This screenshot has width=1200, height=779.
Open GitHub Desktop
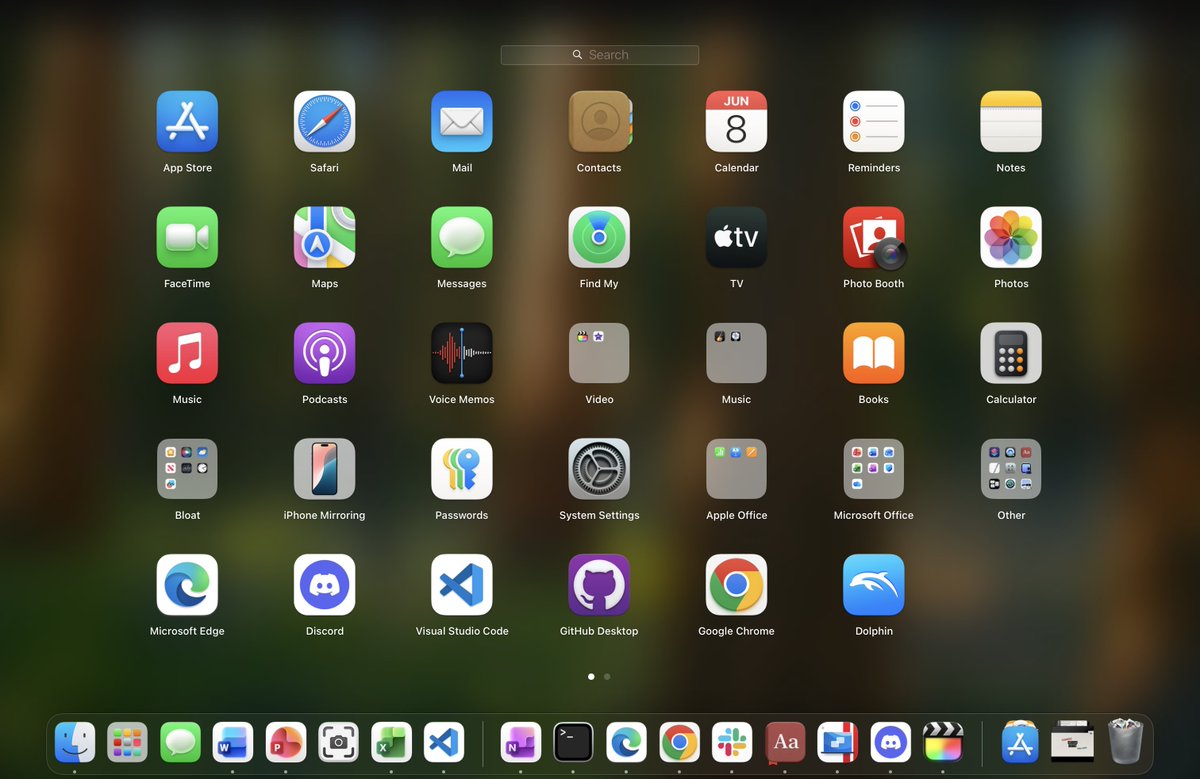coord(599,585)
